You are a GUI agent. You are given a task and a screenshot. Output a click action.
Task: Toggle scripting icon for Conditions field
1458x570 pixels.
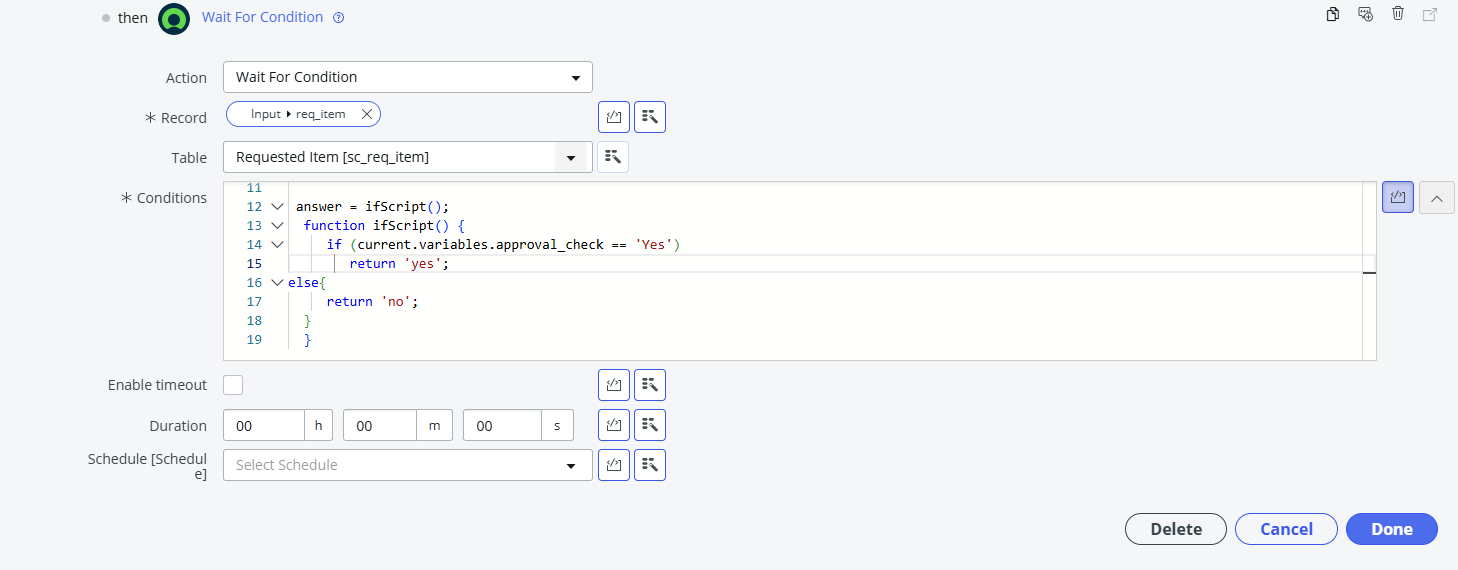point(1398,197)
